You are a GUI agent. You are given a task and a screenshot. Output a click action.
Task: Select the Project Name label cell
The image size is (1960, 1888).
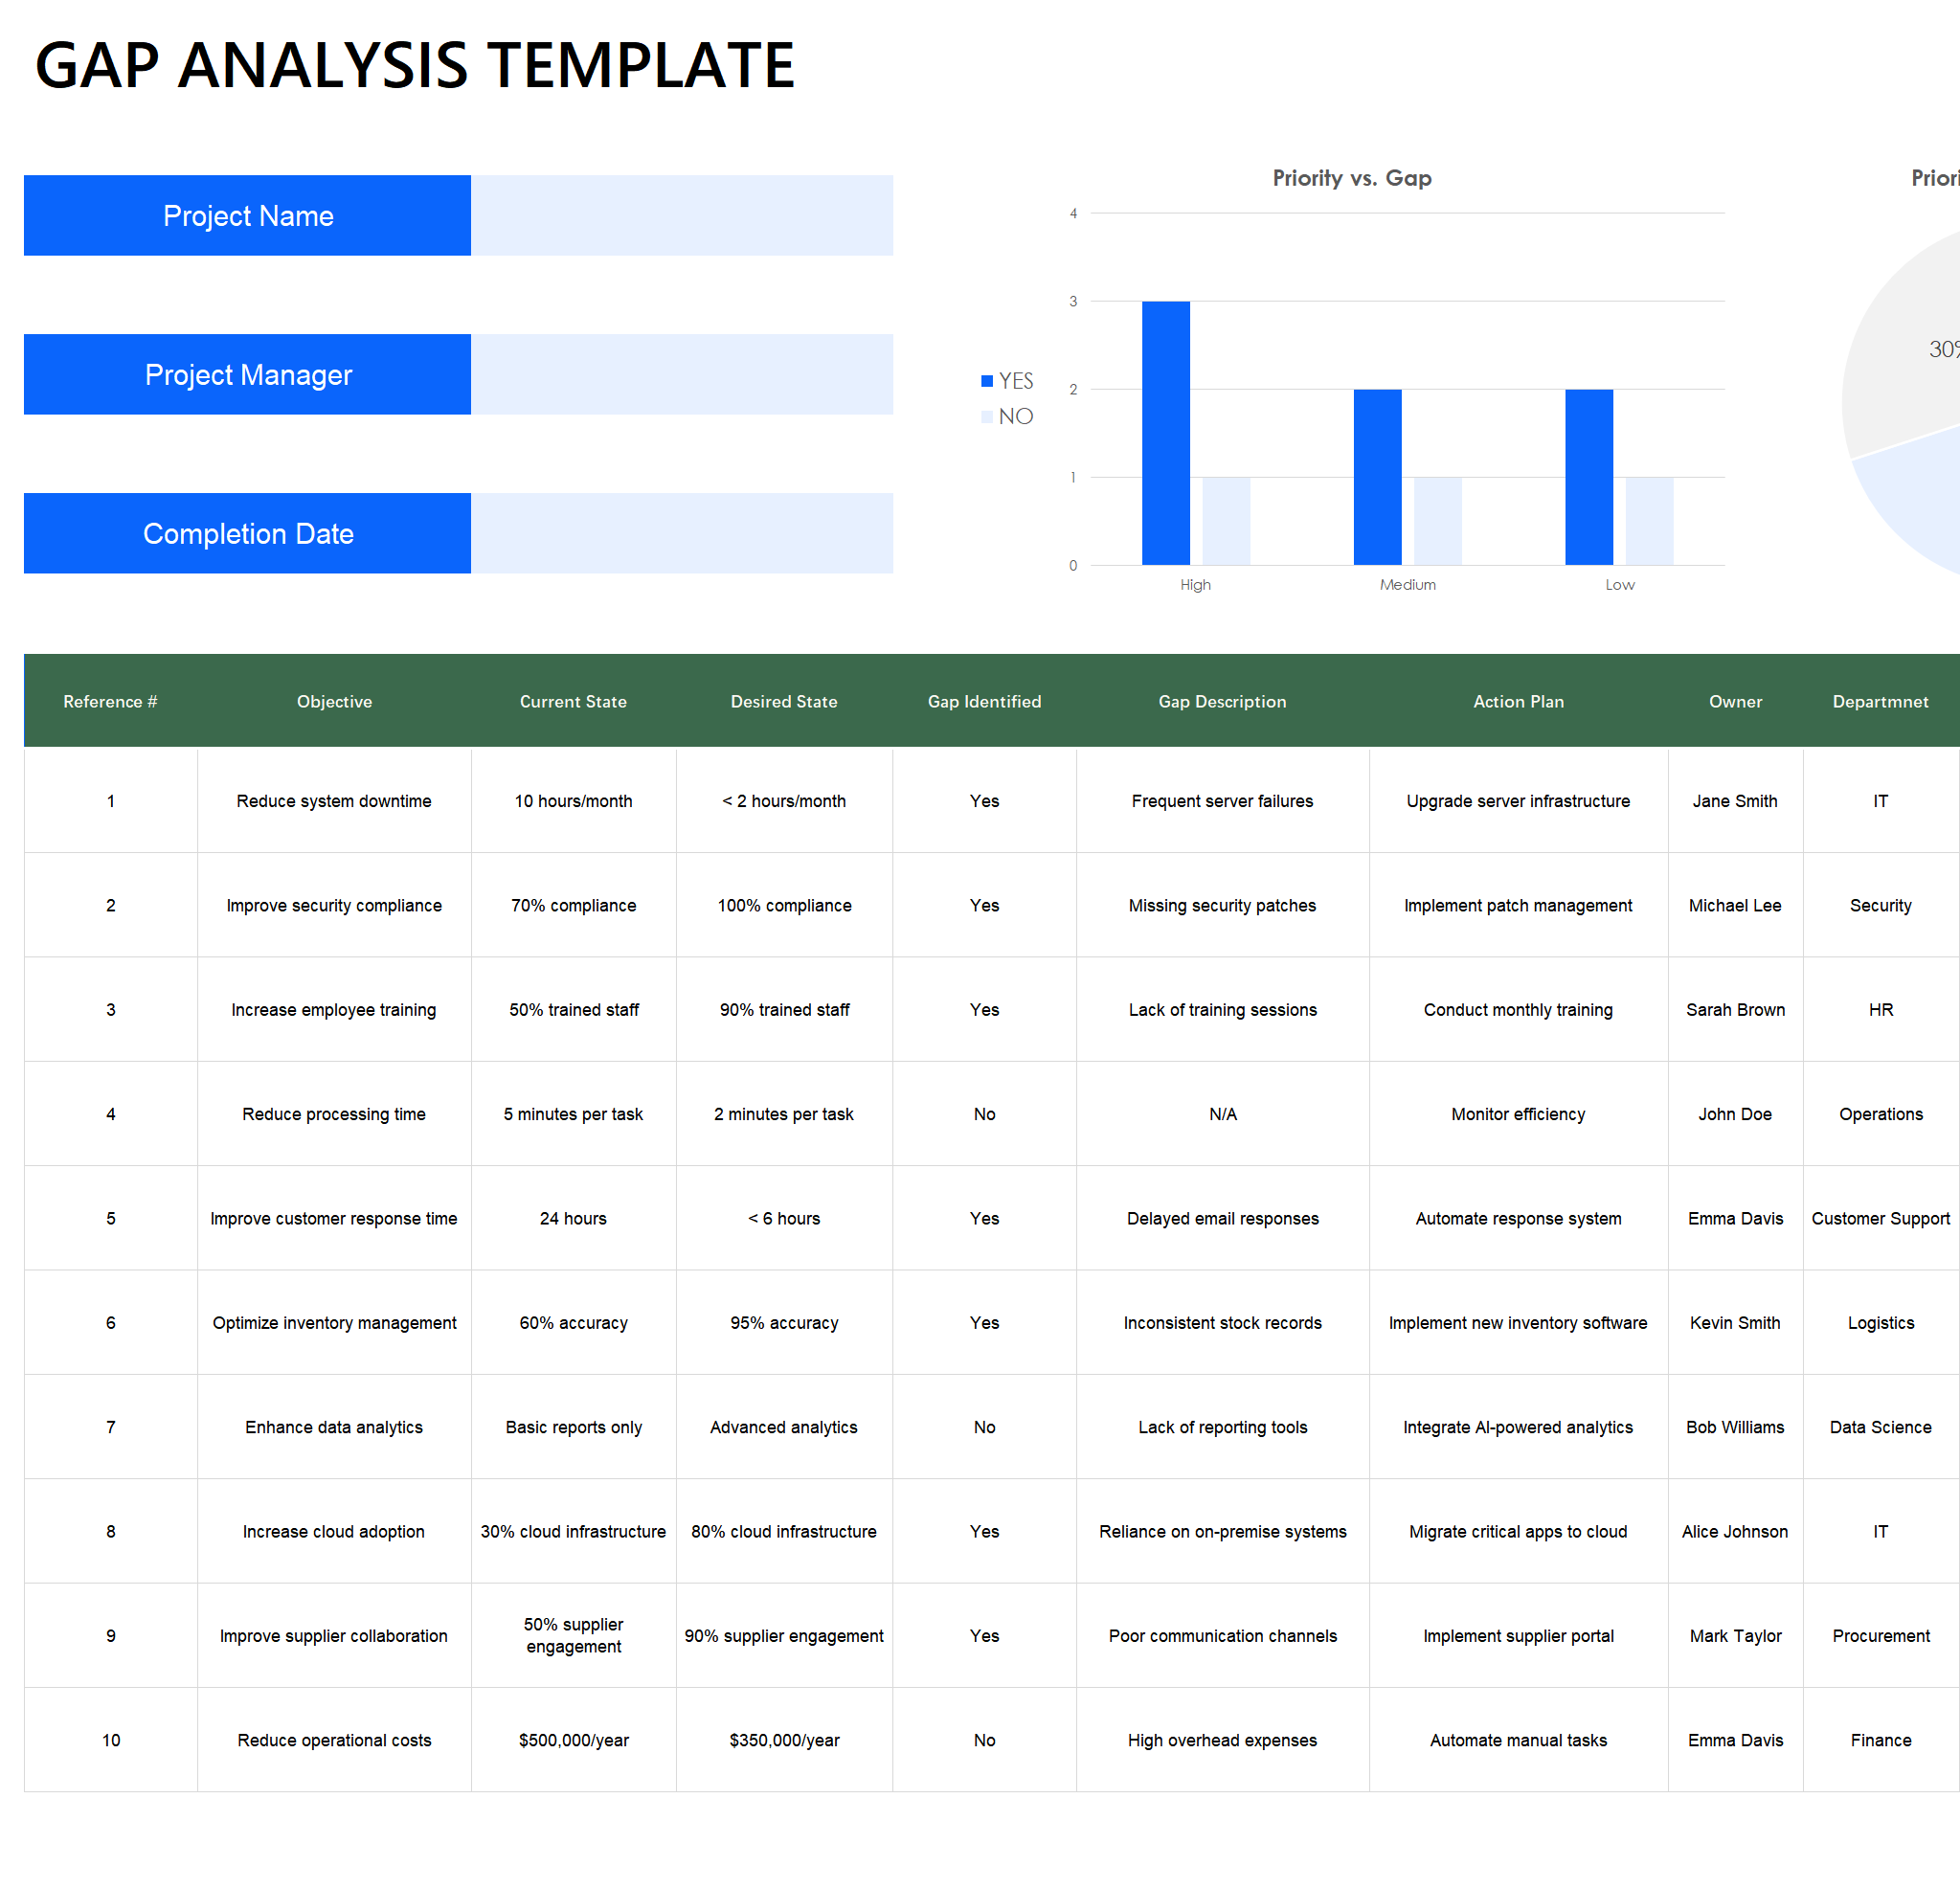247,215
